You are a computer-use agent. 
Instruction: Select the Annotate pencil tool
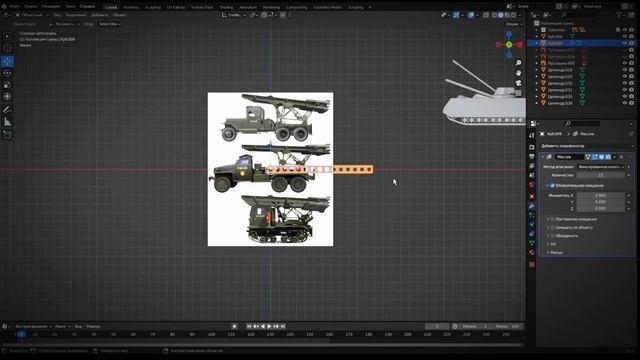[7, 109]
